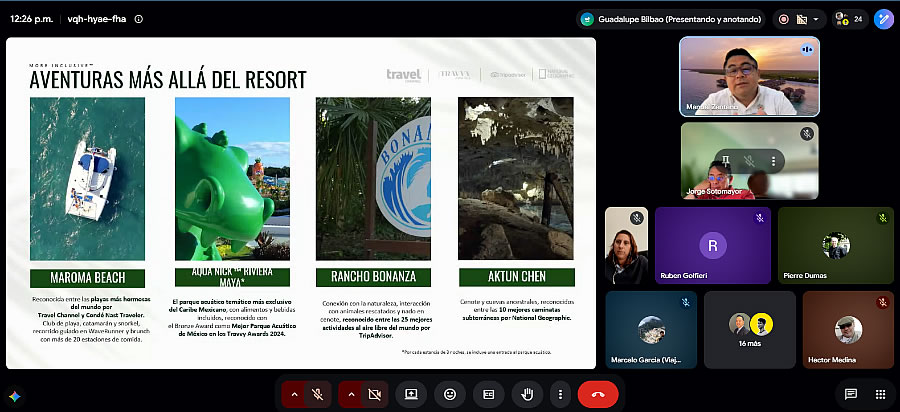Viewport: 900px width, 412px height.
Task: Click the slide title AVENTURAS MÁS ALLÁ DEL RESORT
Action: pos(168,80)
